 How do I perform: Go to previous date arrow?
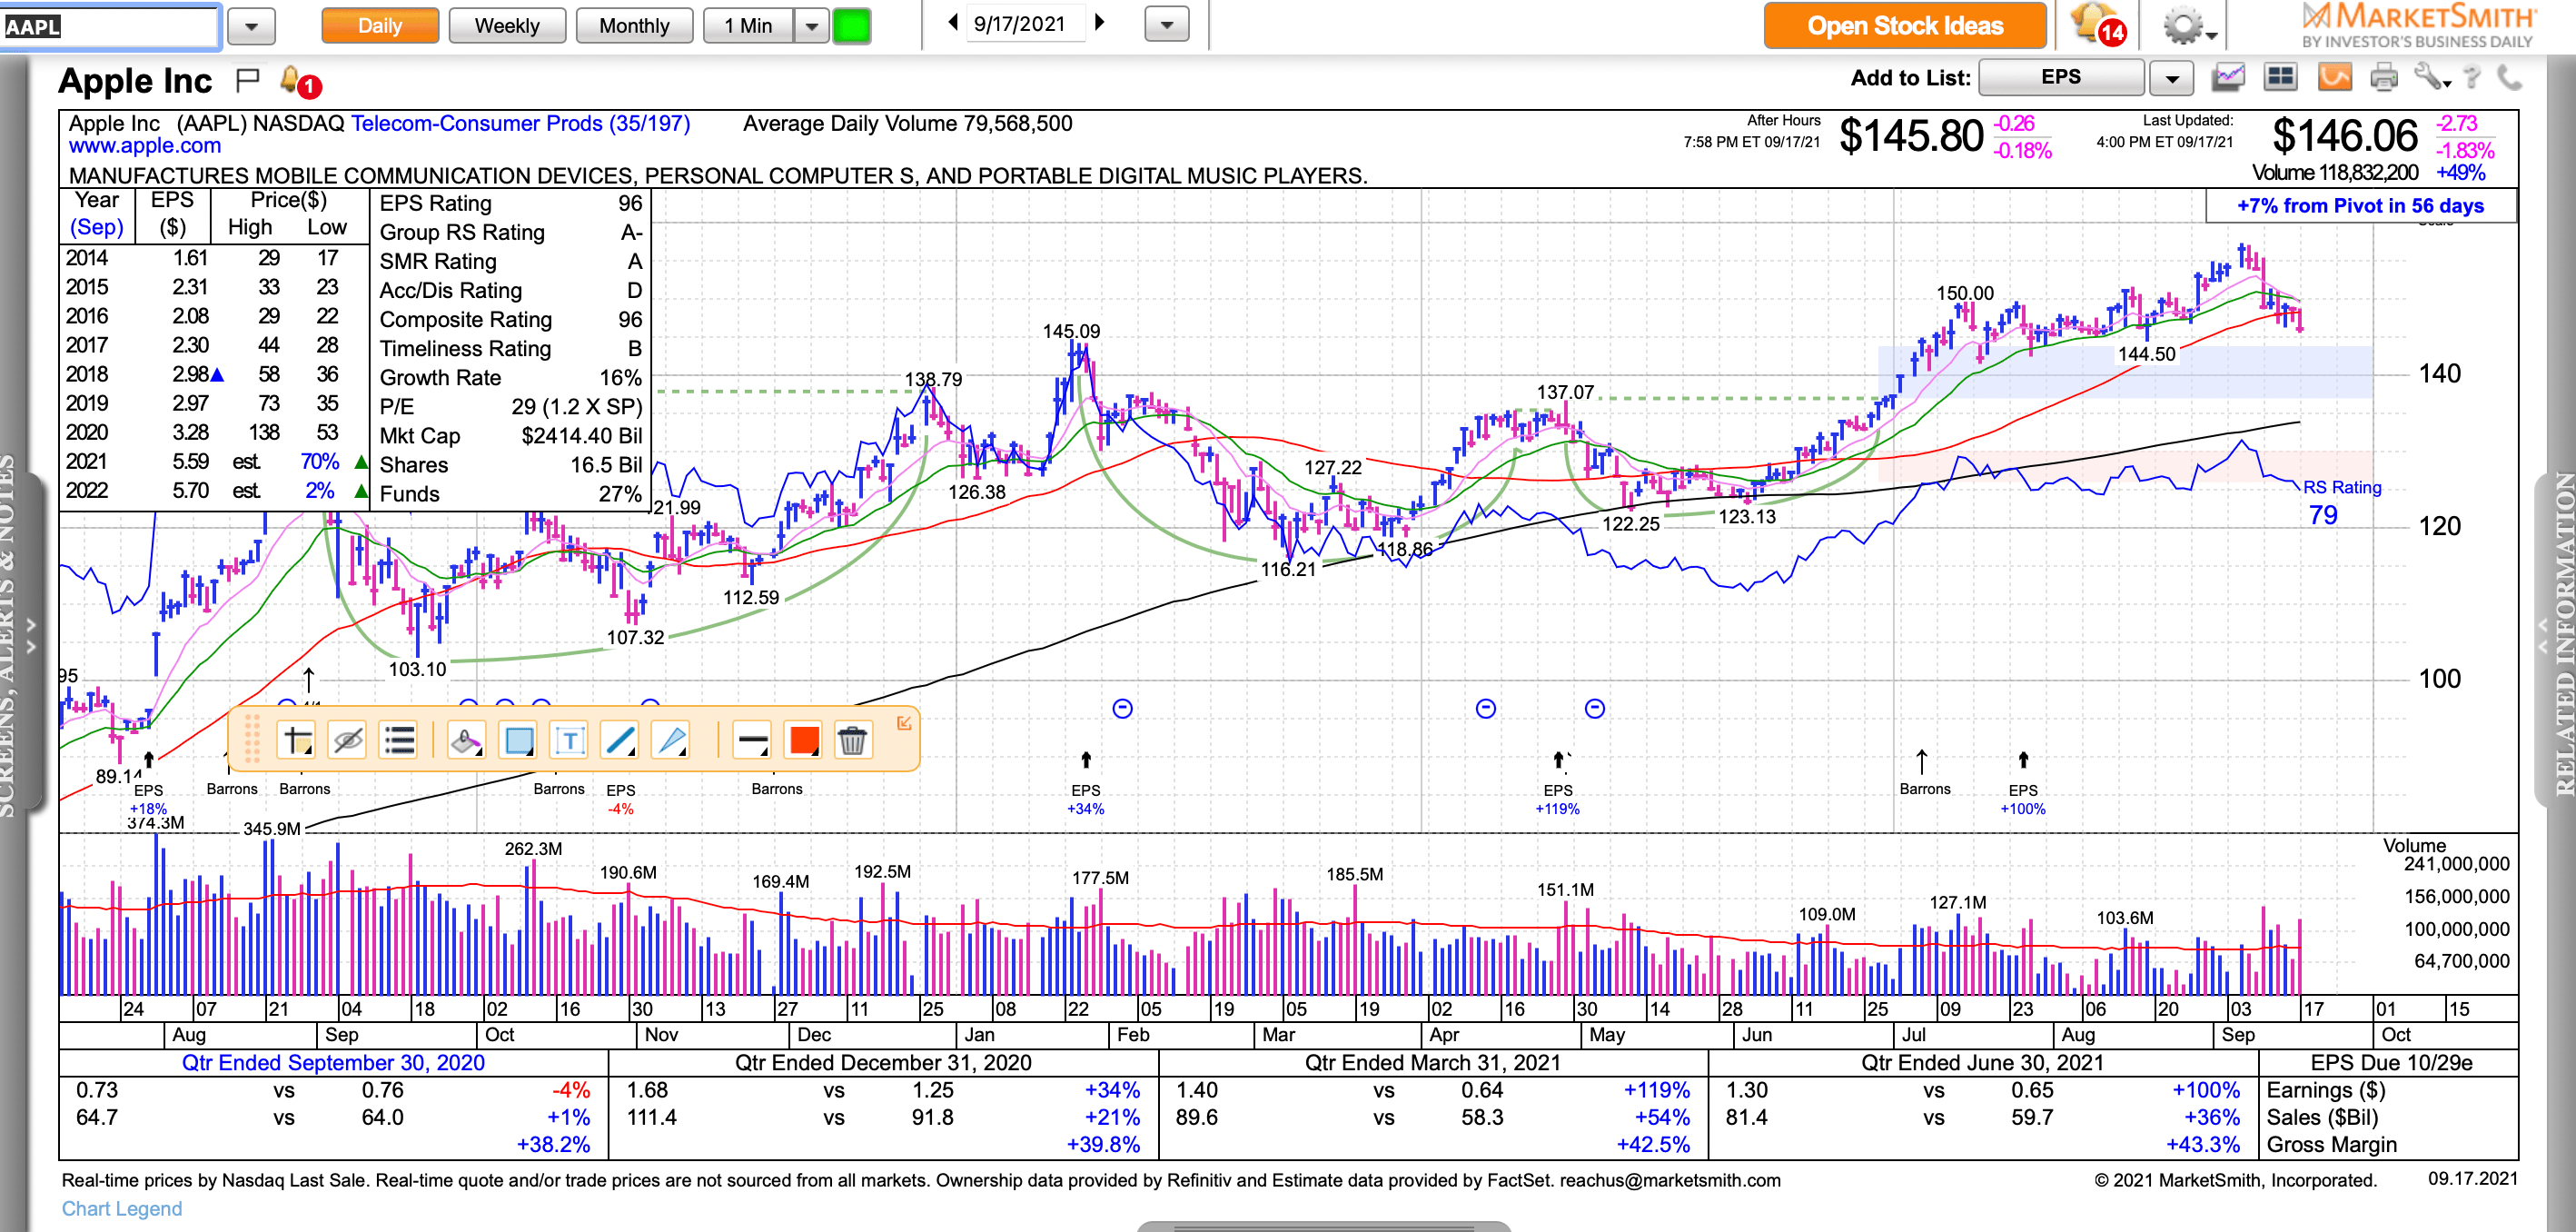click(952, 23)
